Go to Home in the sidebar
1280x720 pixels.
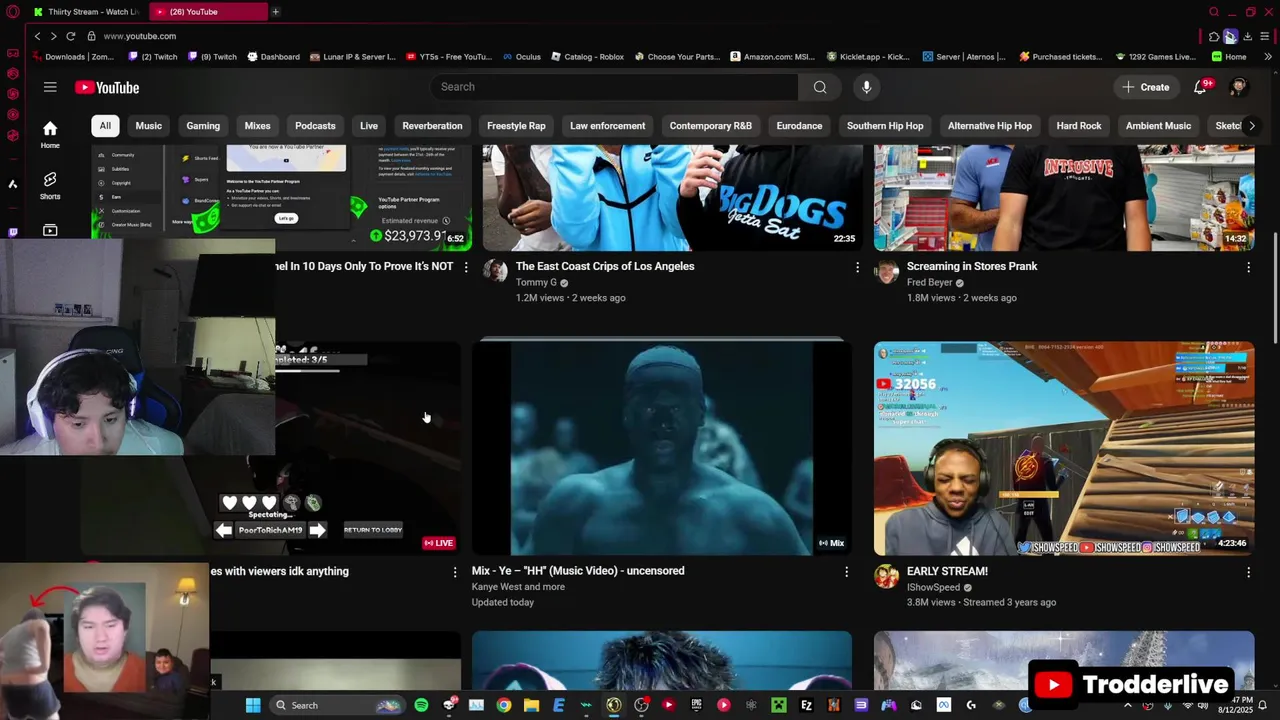coord(50,134)
